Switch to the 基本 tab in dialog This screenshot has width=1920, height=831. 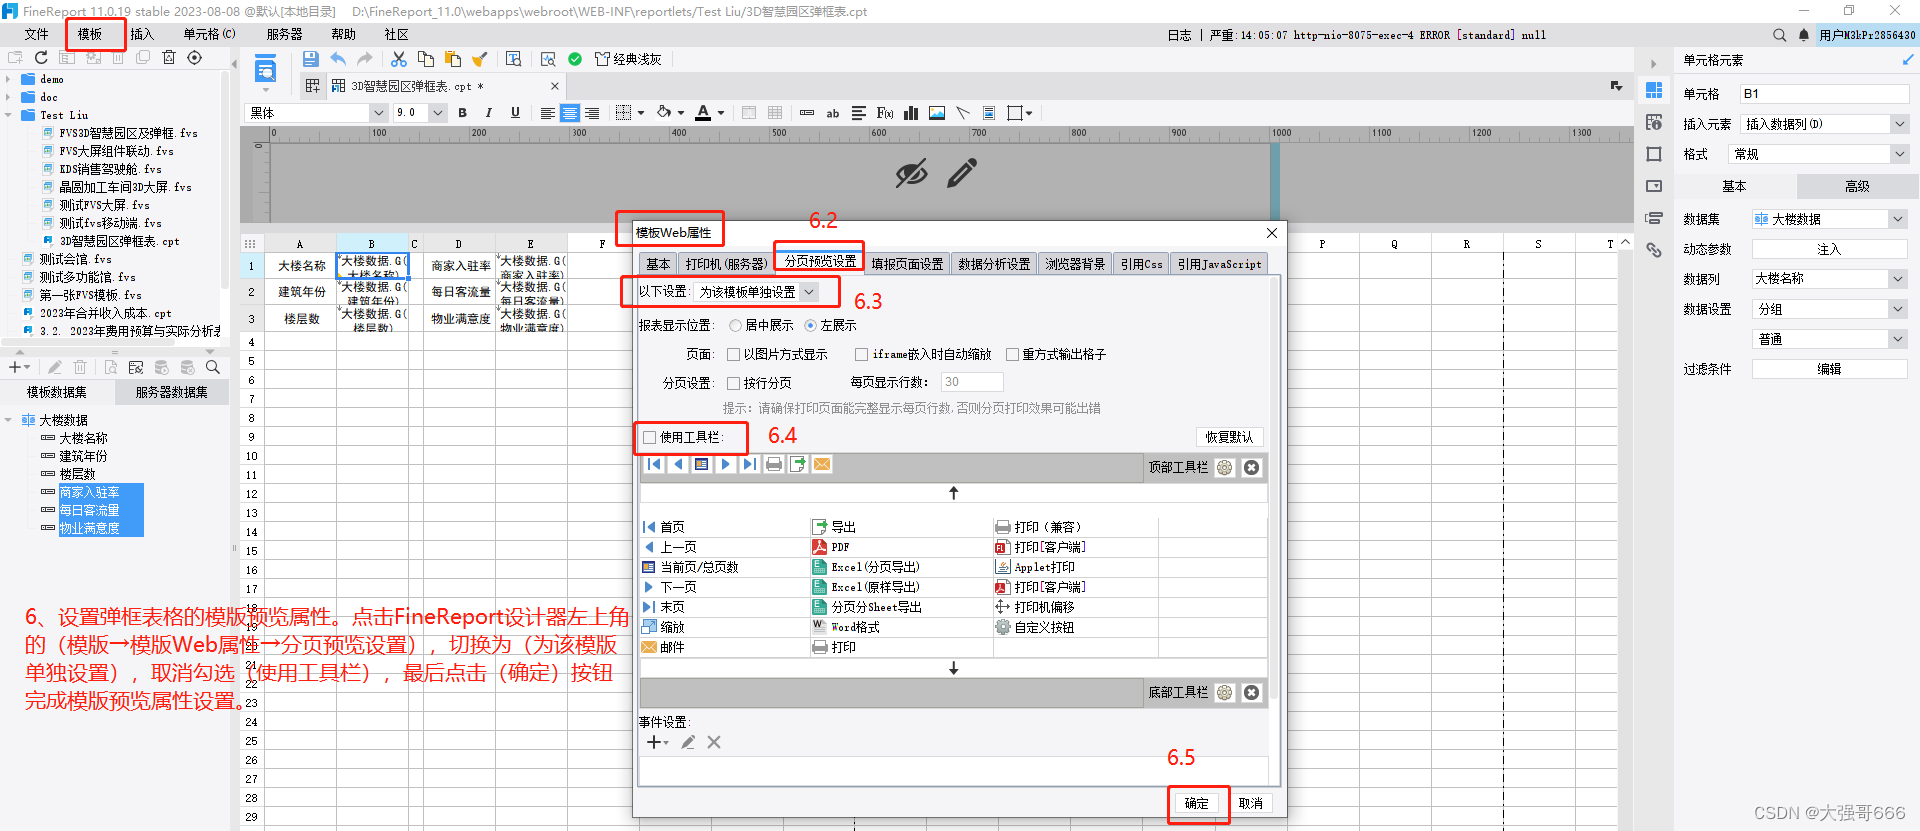coord(658,264)
